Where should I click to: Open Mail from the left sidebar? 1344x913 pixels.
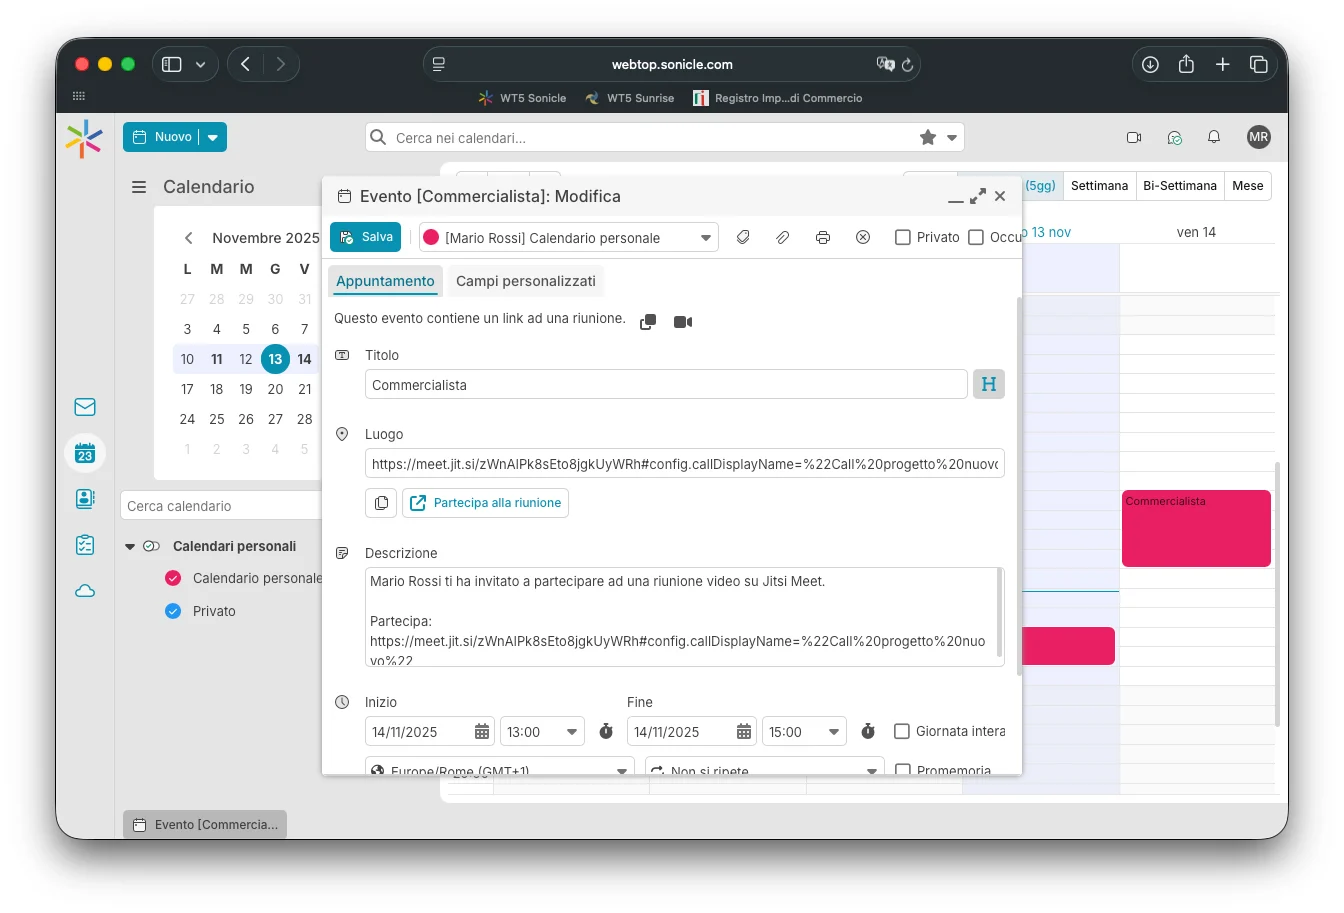pos(85,407)
